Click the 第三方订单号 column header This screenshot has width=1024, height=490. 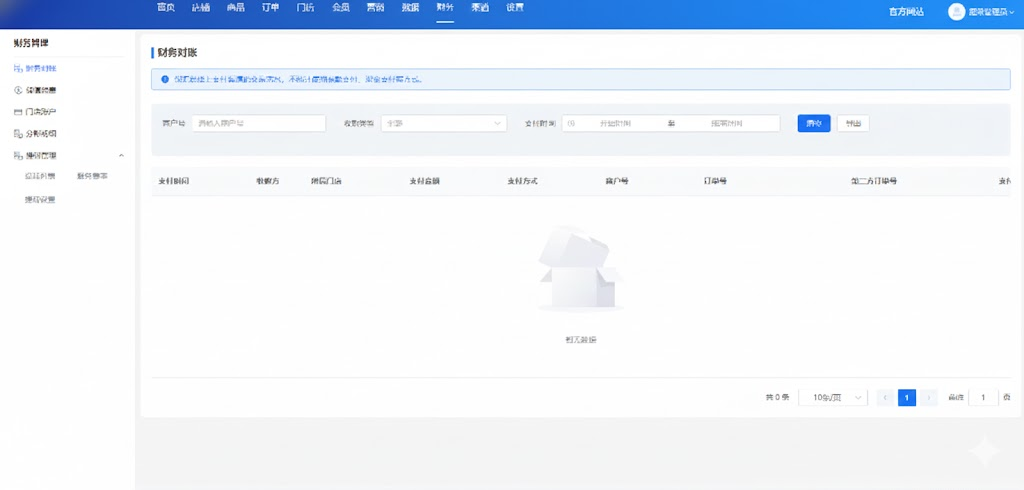coord(874,181)
